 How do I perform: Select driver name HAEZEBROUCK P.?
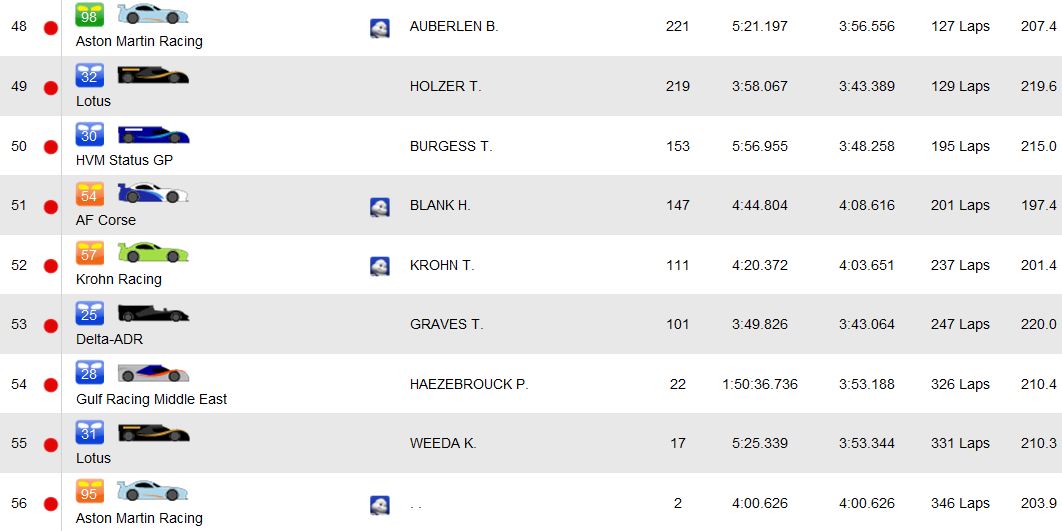(x=469, y=384)
